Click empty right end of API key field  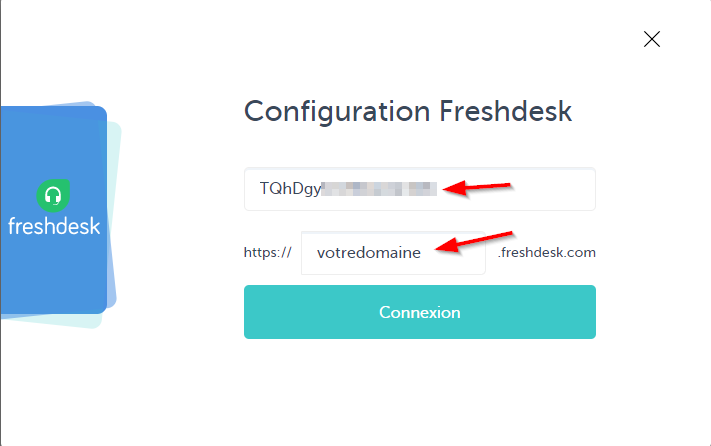555,189
